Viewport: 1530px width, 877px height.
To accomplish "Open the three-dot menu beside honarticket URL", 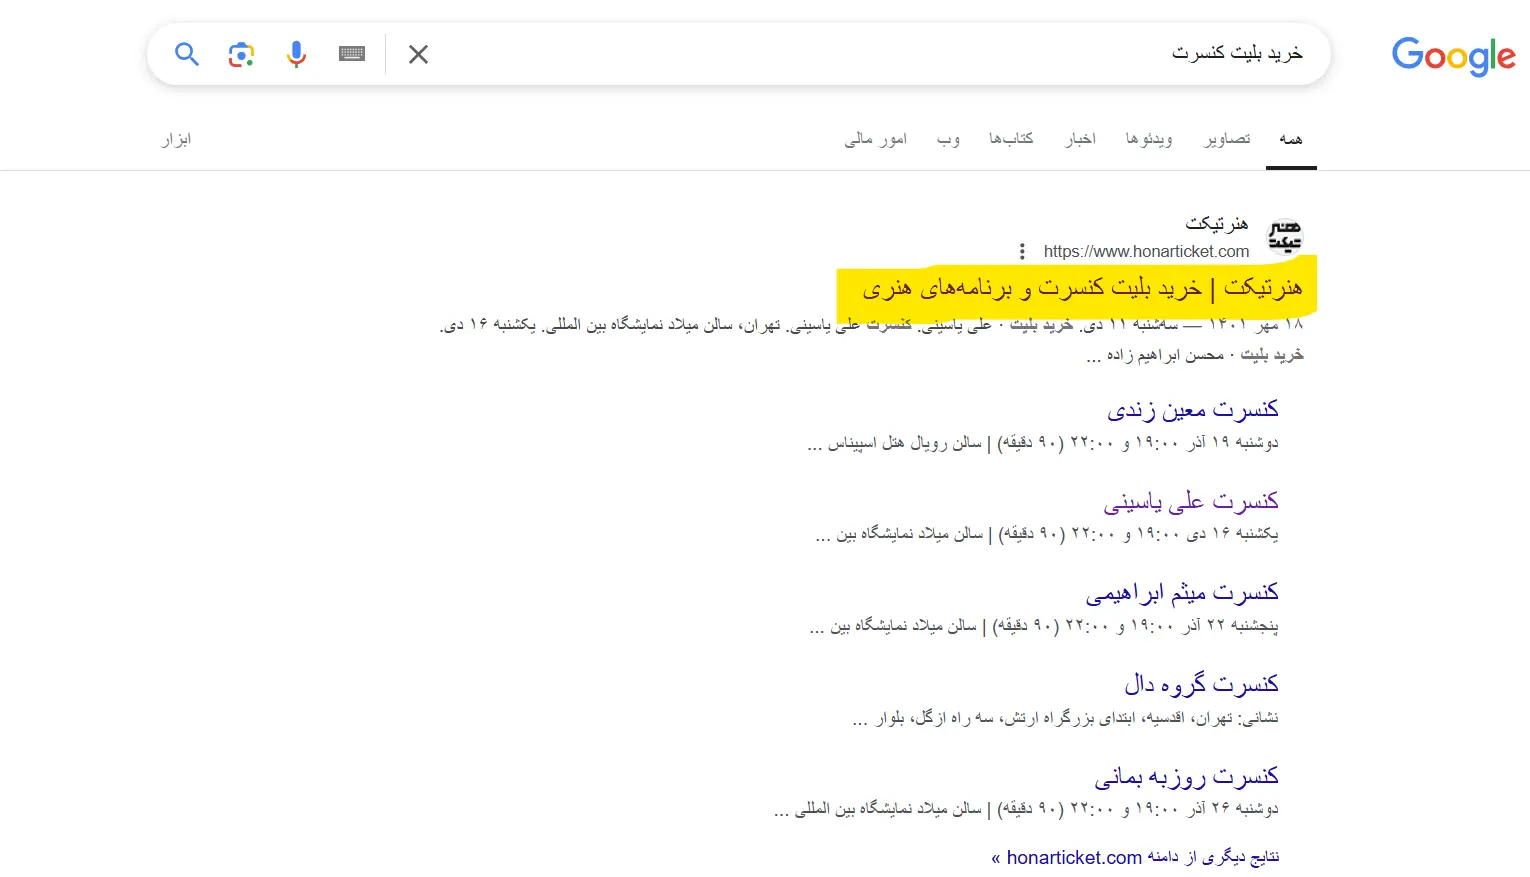I will tap(1022, 251).
